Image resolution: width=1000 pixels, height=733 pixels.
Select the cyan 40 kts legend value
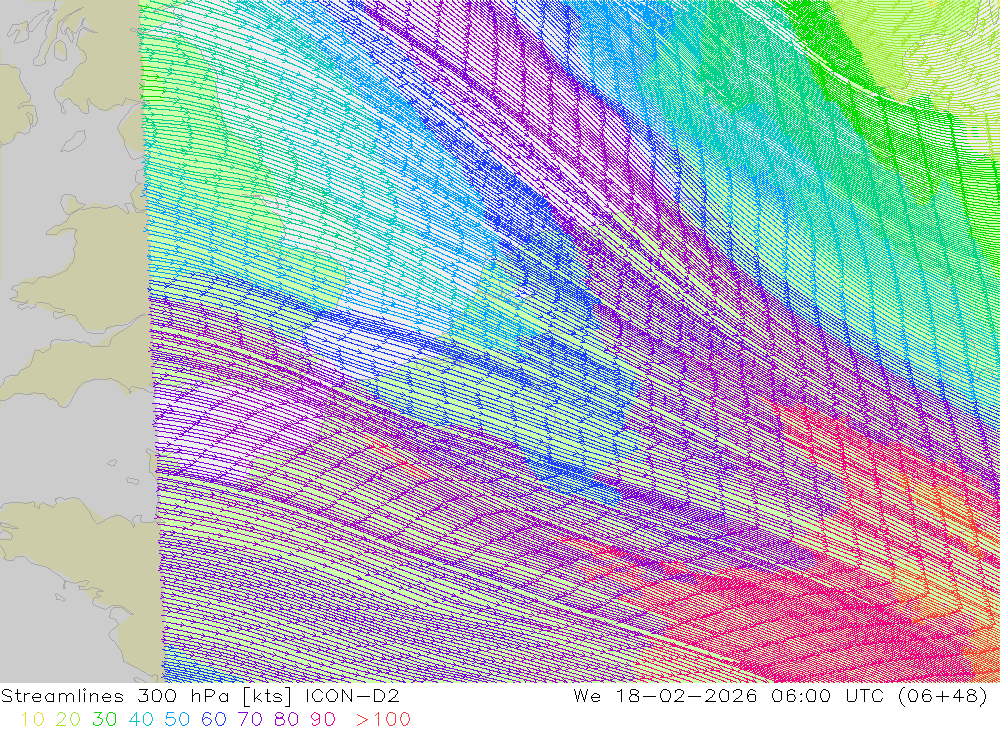pyautogui.click(x=141, y=720)
